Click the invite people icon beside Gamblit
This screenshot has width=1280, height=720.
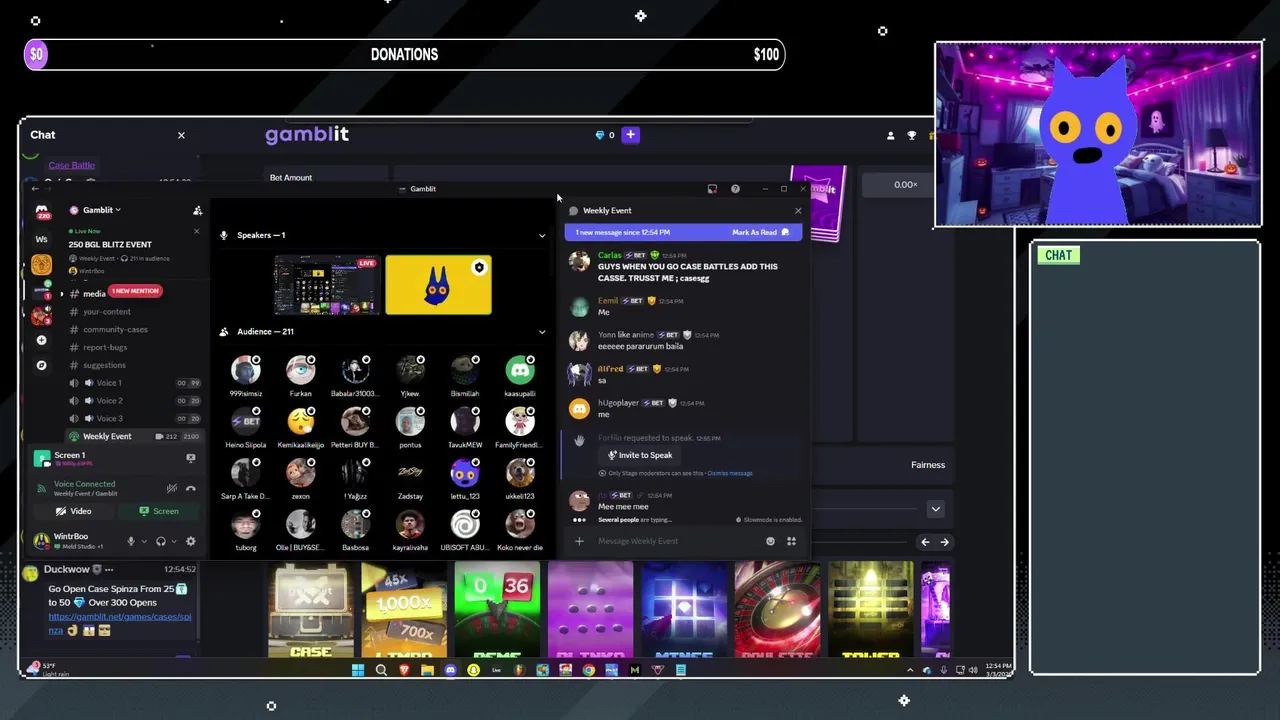(x=197, y=210)
